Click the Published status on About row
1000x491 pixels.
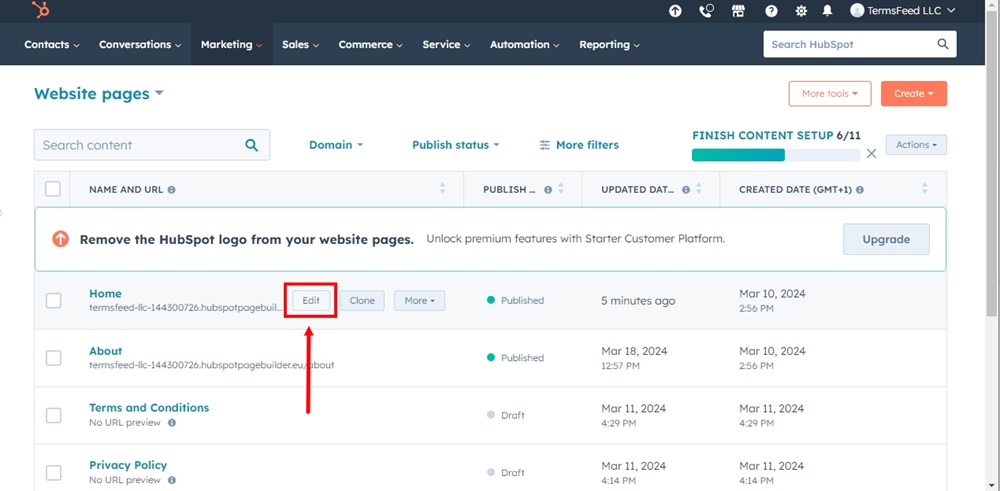pos(515,358)
